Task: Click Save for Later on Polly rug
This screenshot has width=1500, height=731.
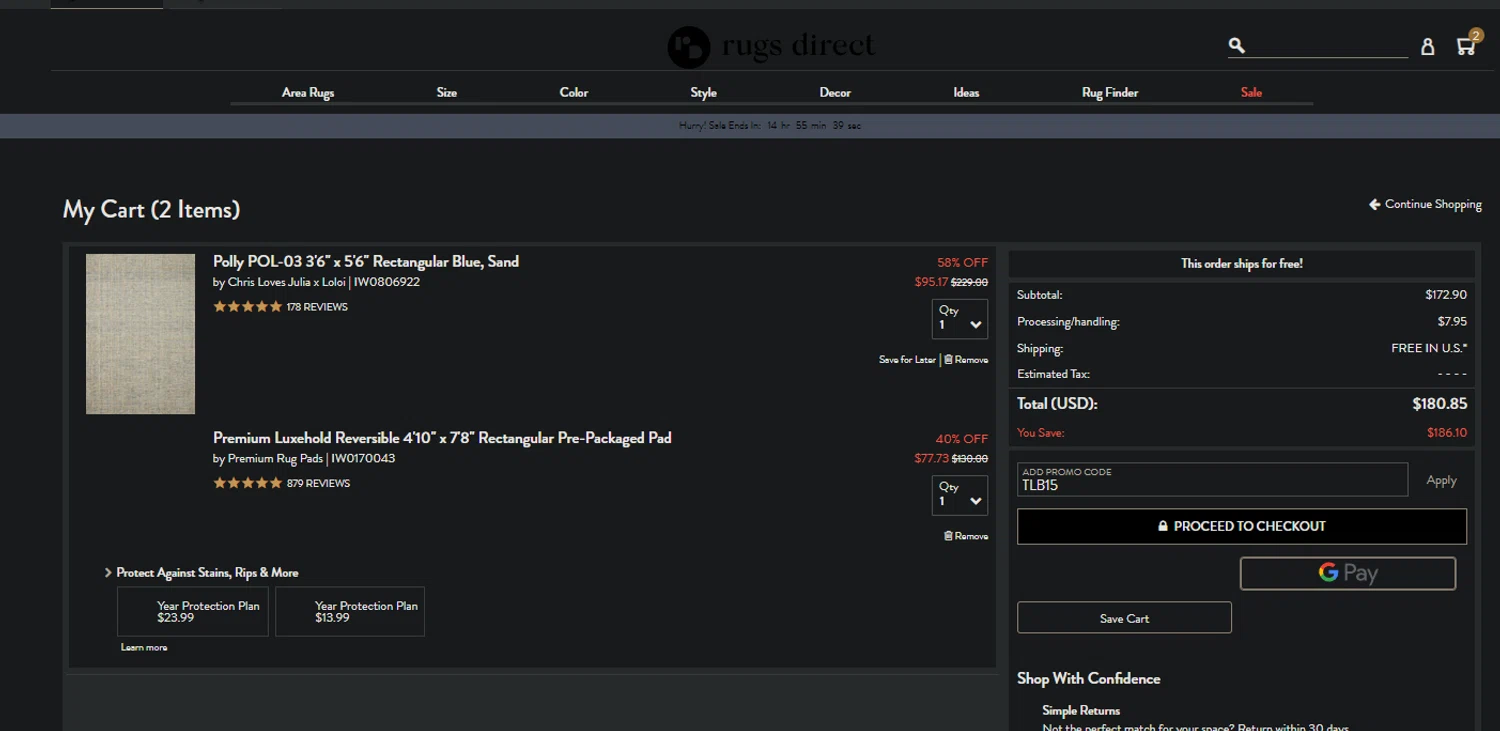Action: [x=907, y=360]
